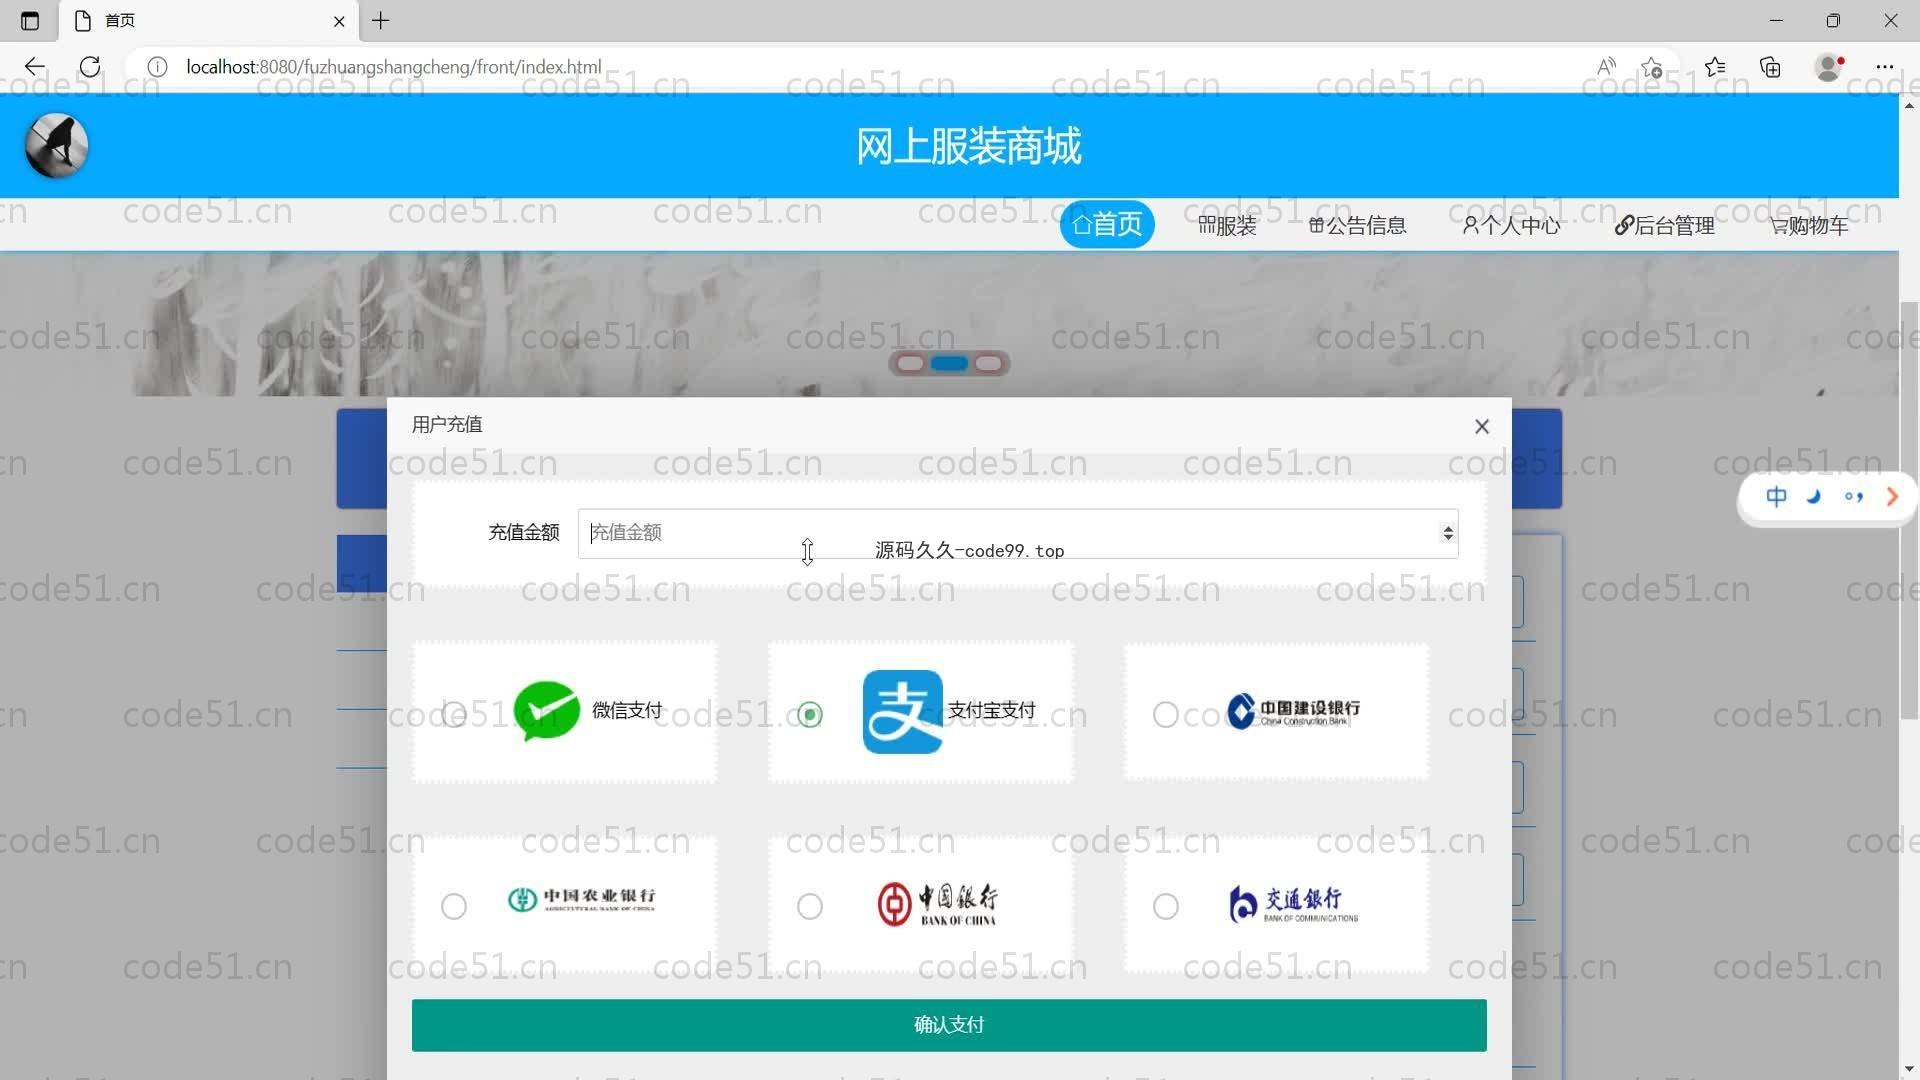Open a new browser tab
Image resolution: width=1920 pixels, height=1080 pixels.
click(x=381, y=21)
